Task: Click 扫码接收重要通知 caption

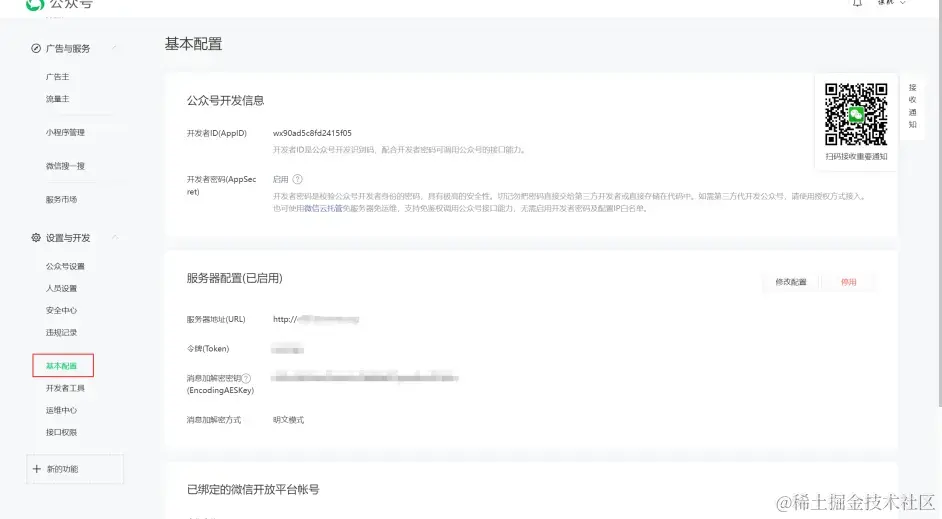Action: [856, 157]
